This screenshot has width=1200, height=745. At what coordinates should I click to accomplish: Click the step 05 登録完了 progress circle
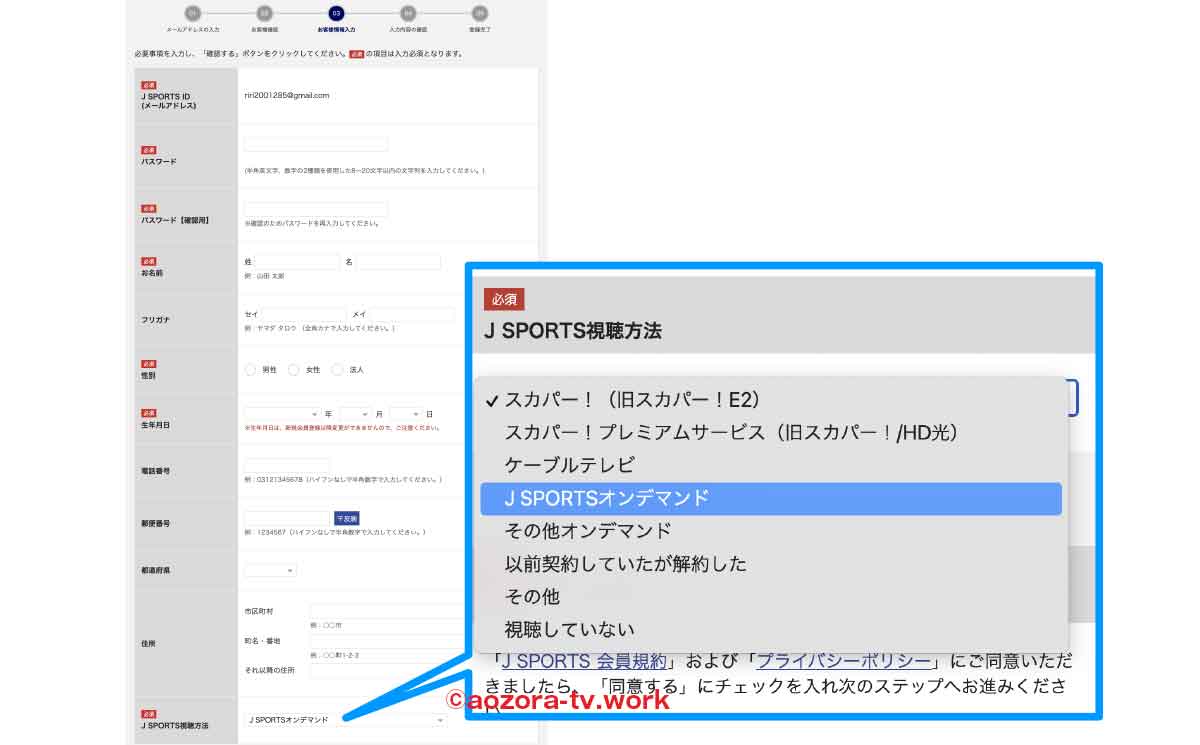[478, 12]
